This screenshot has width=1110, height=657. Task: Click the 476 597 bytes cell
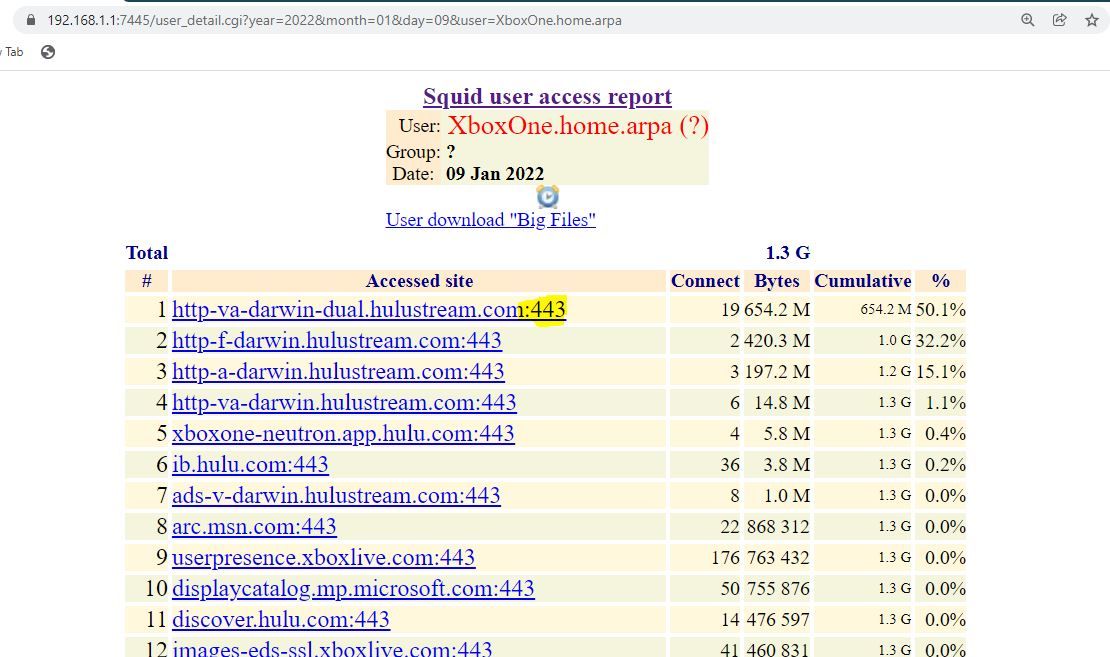pyautogui.click(x=778, y=620)
